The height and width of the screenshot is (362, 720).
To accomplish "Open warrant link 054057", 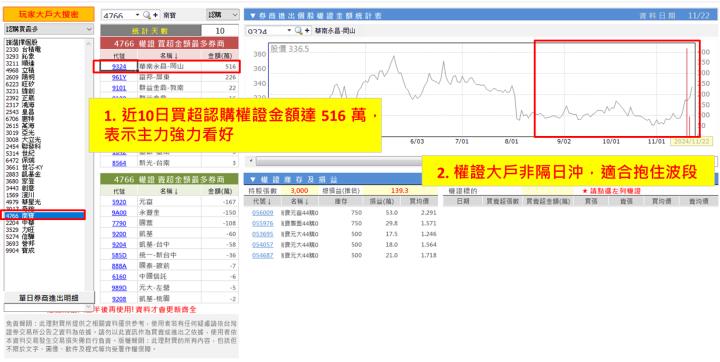I will 263,245.
